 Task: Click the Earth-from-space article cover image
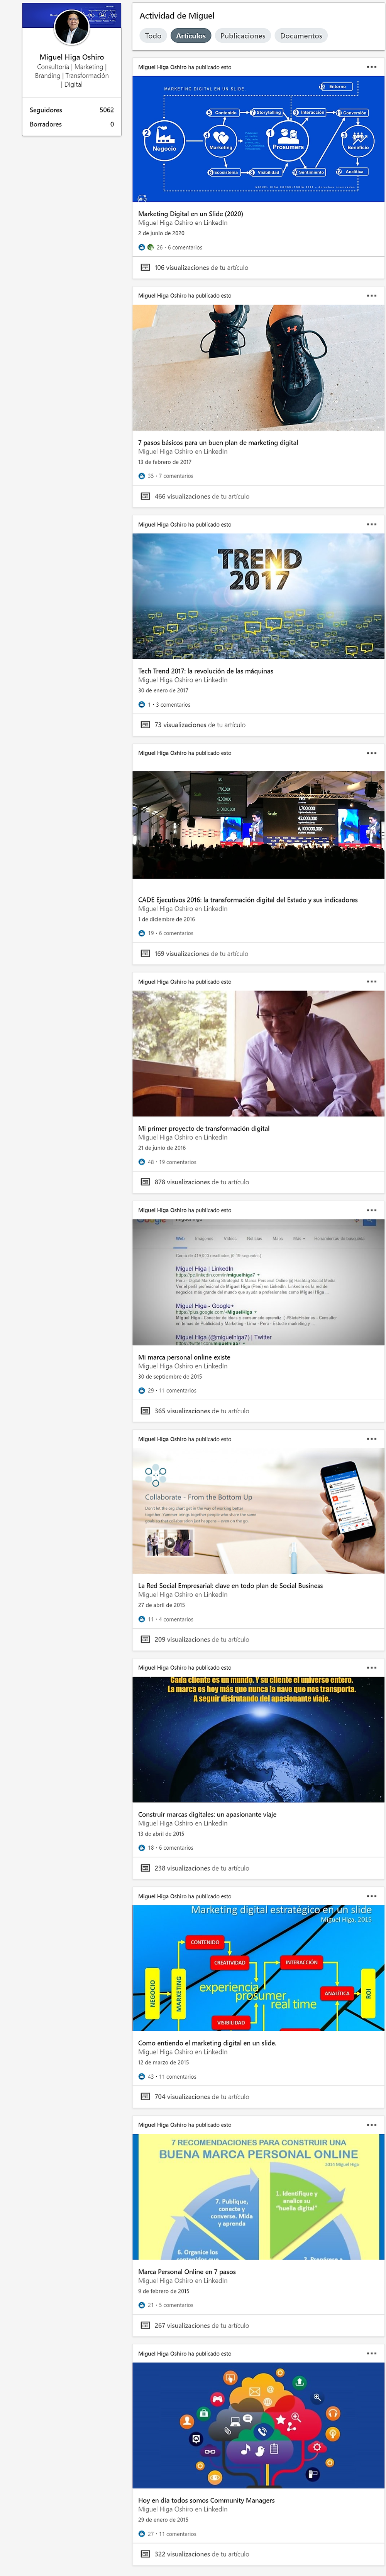pyautogui.click(x=258, y=1739)
